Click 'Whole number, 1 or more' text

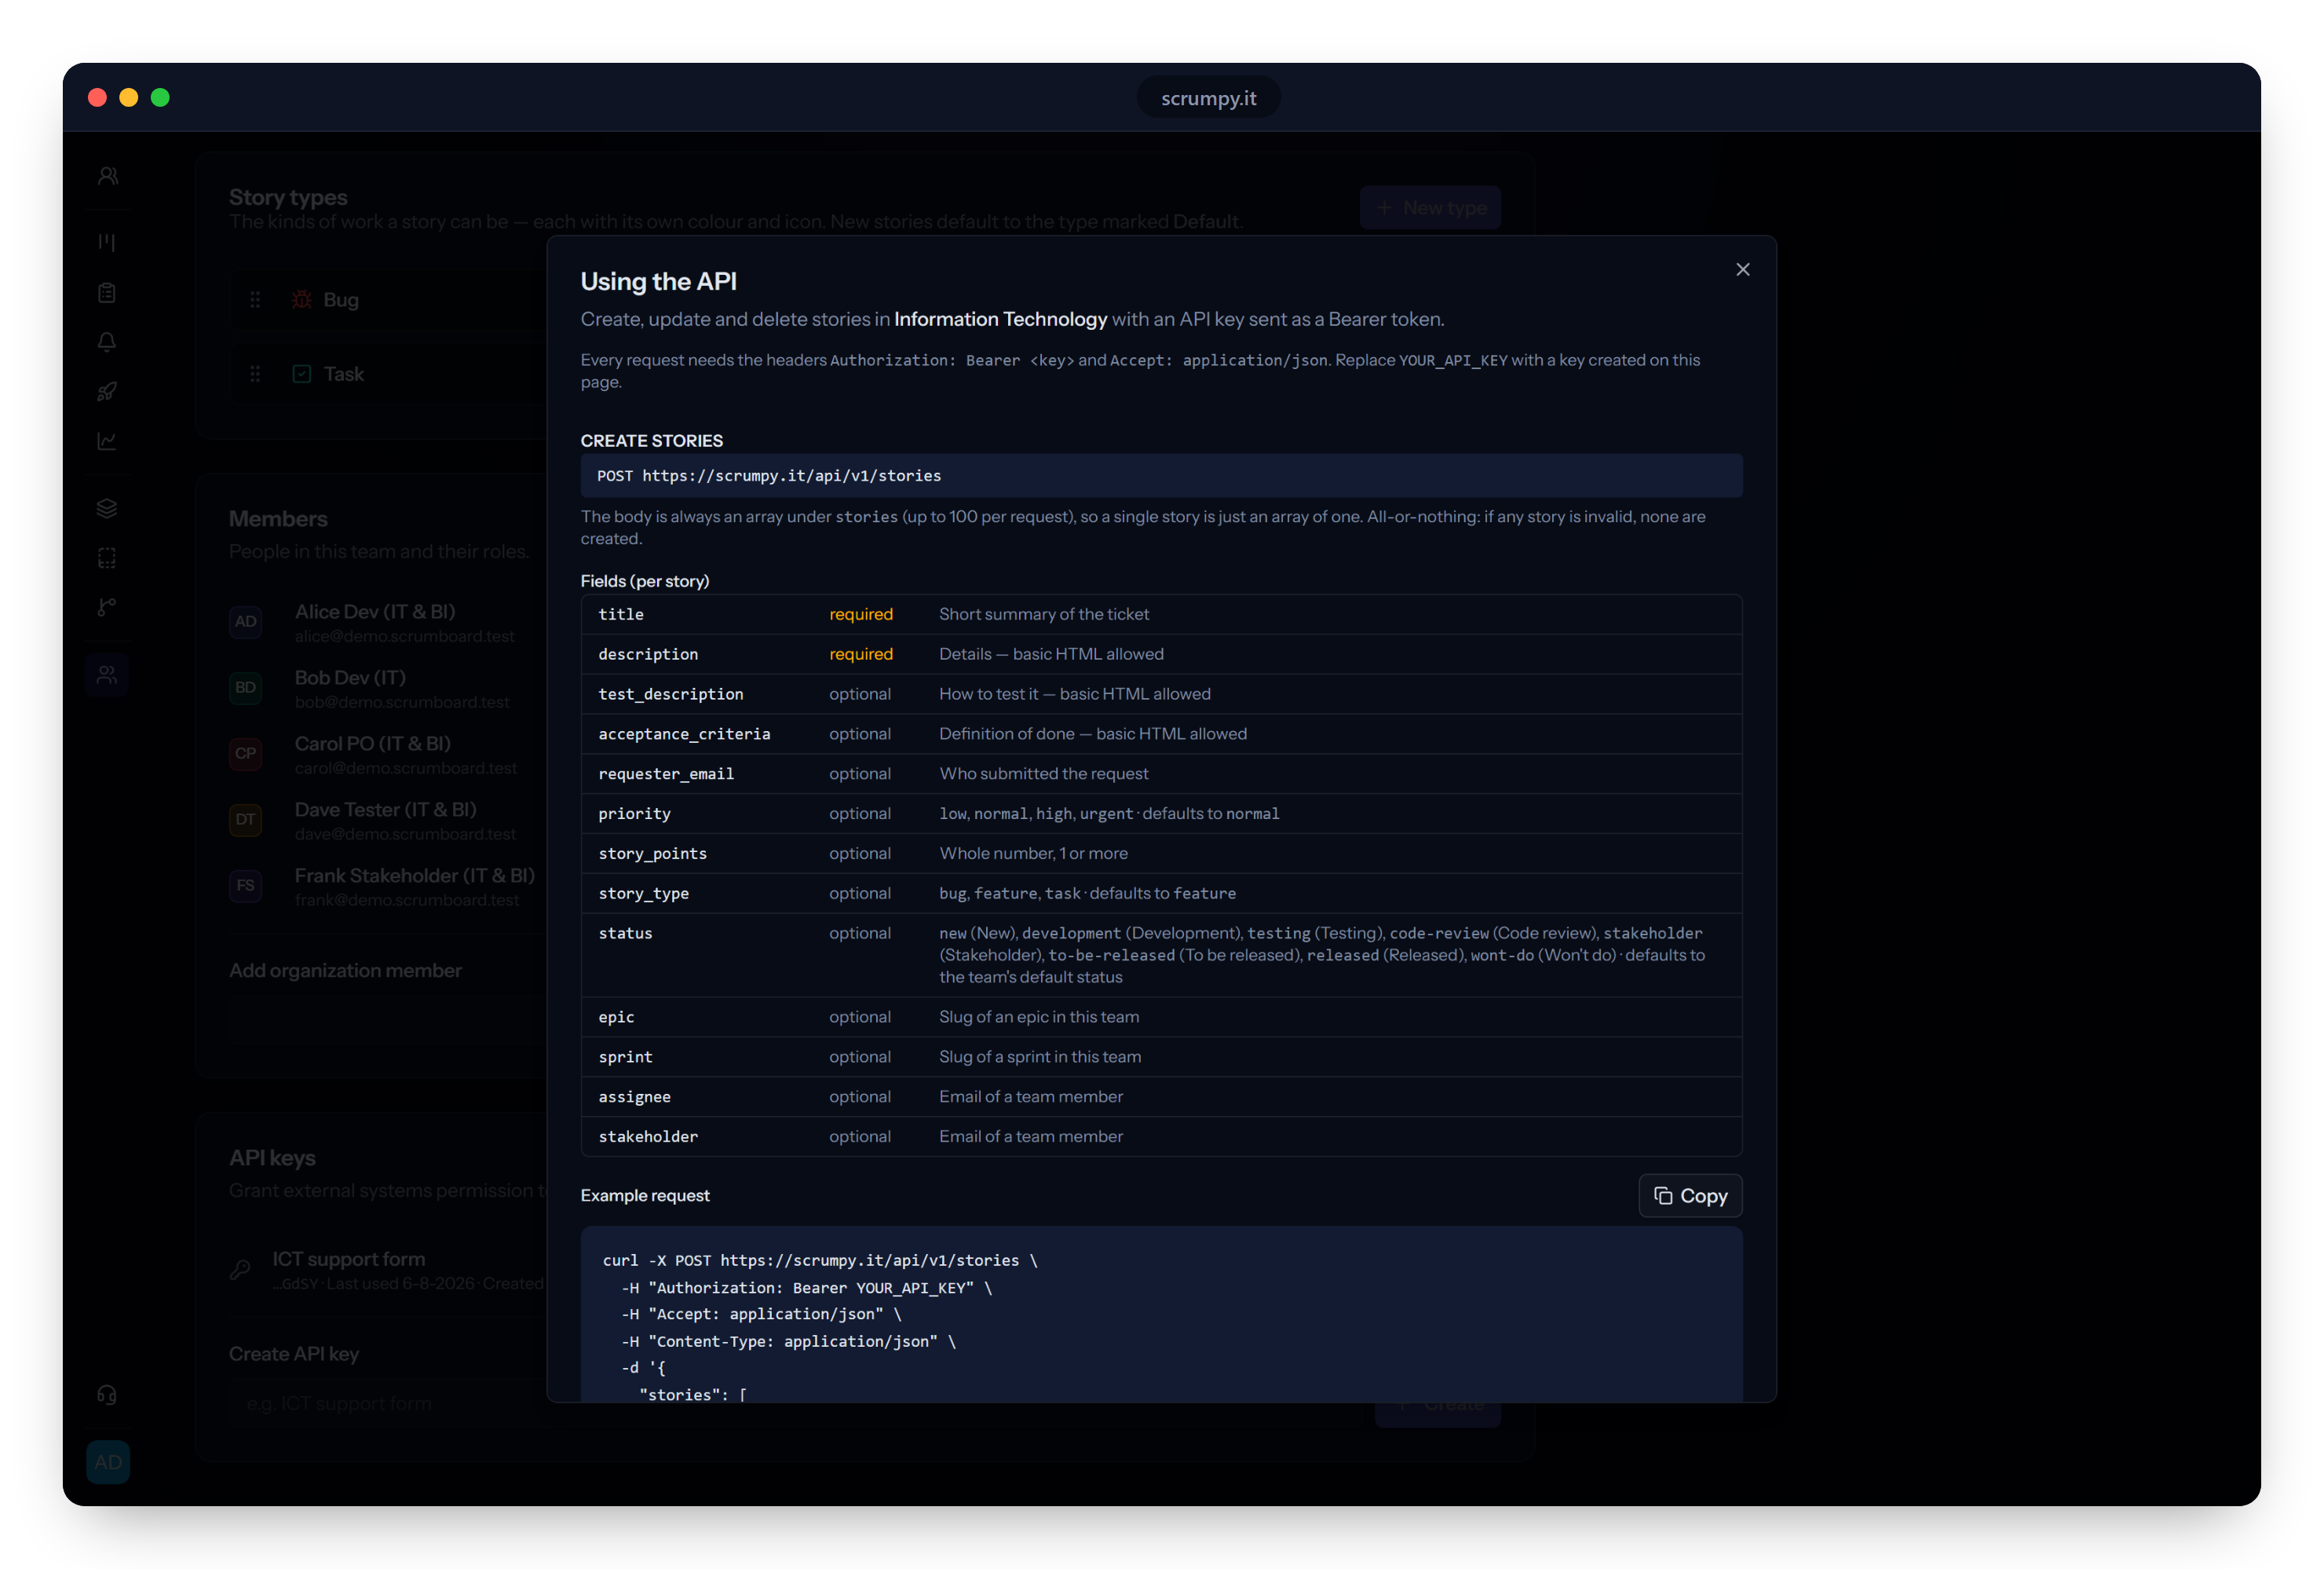1033,853
